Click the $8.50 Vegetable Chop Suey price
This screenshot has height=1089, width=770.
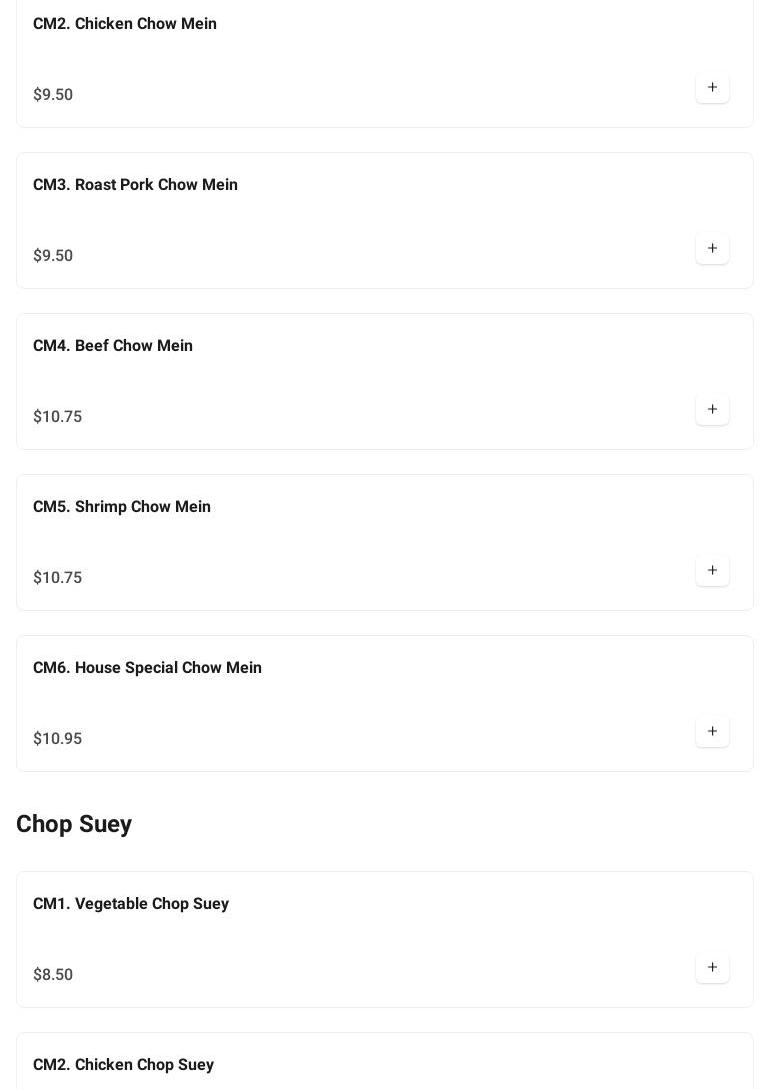point(53,975)
